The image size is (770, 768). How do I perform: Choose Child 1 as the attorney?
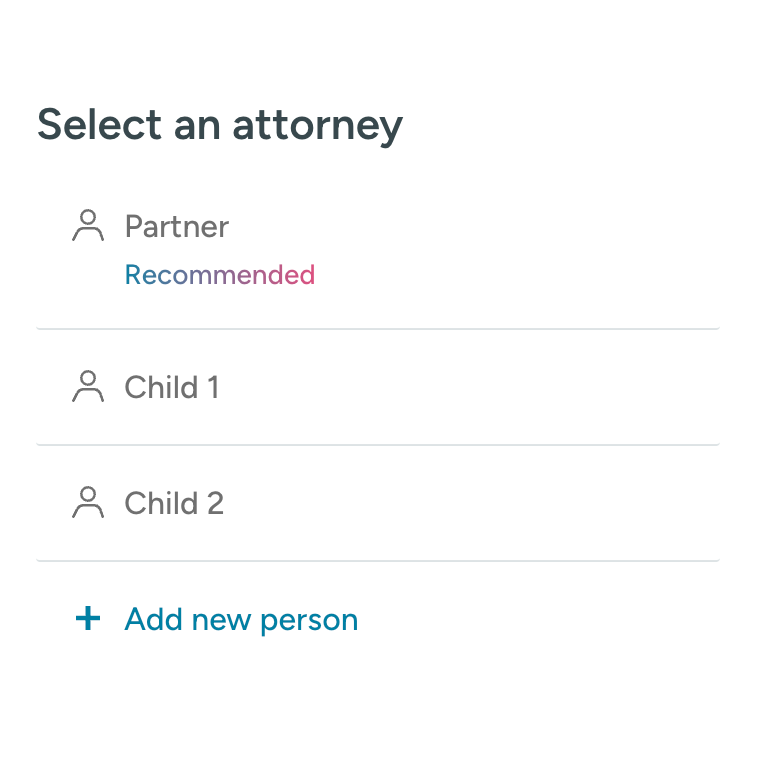pos(378,387)
